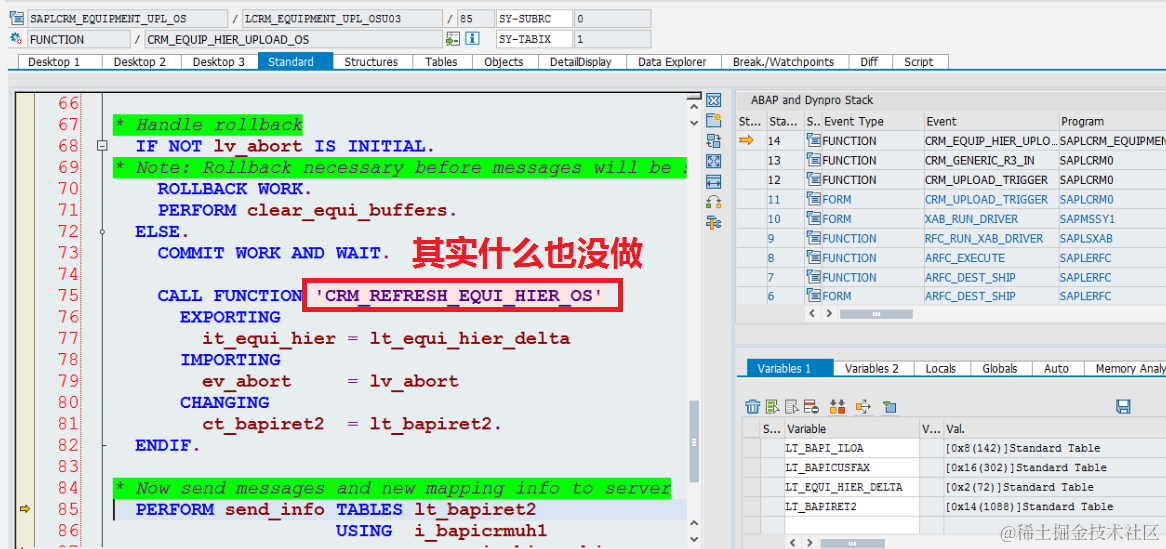Click the blue save floppy-disk icon
Viewport: 1166px width, 549px height.
click(1124, 406)
